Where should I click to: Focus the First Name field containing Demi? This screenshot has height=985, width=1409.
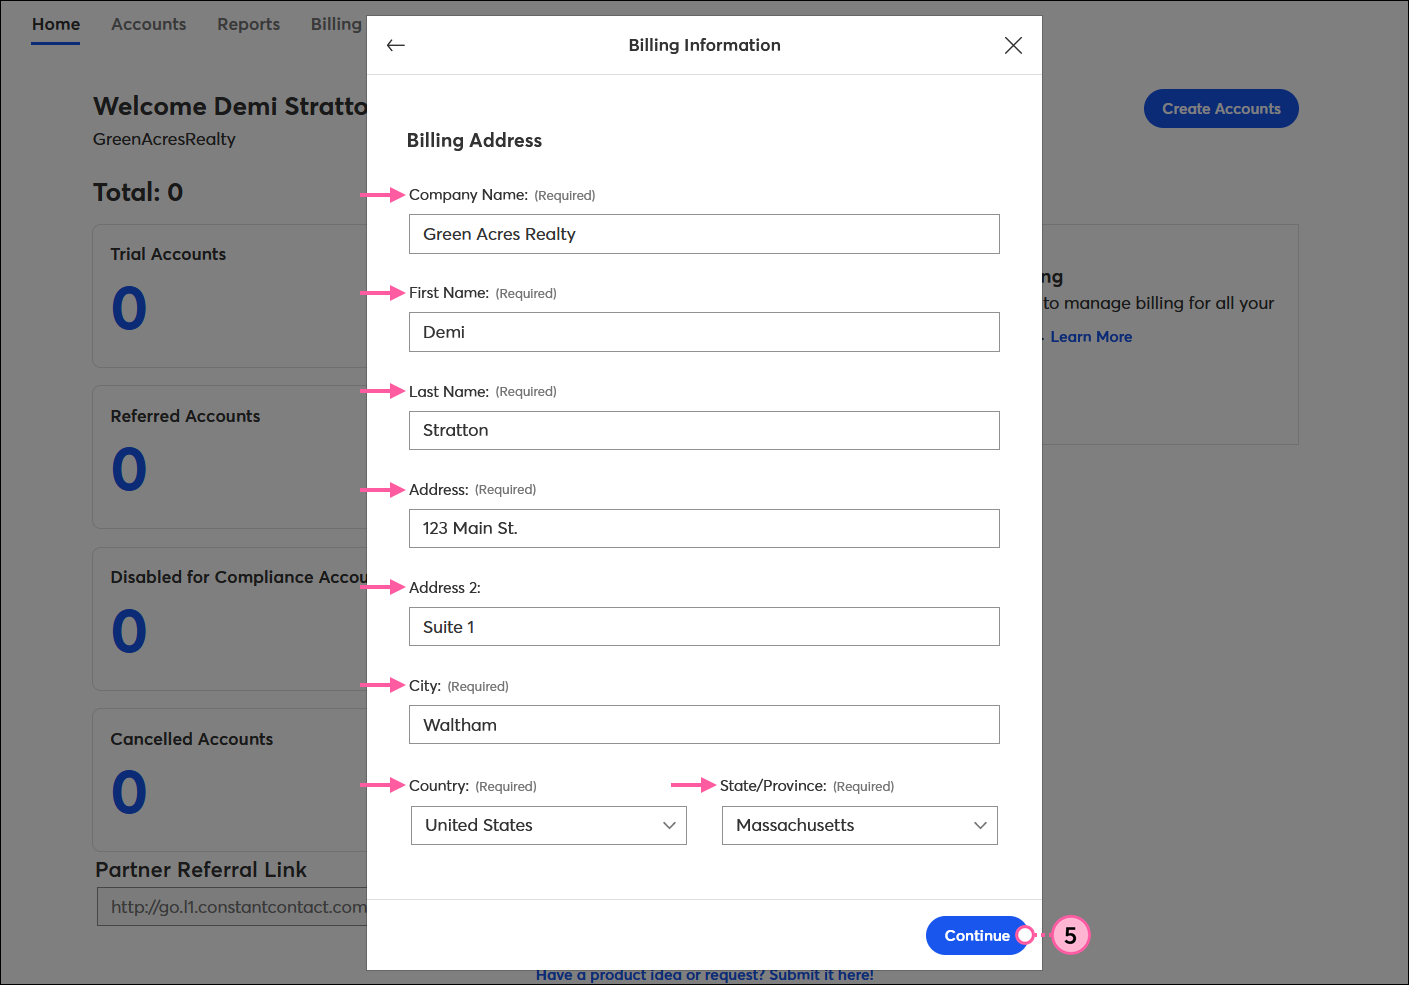pyautogui.click(x=704, y=332)
